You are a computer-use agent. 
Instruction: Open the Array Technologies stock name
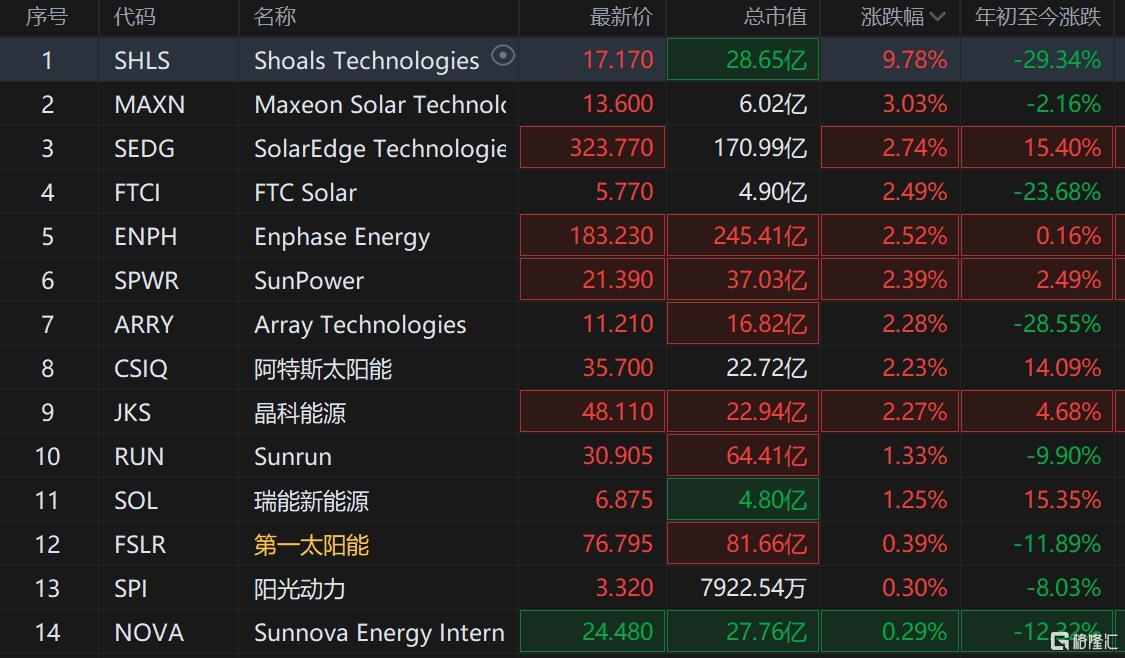tap(360, 325)
